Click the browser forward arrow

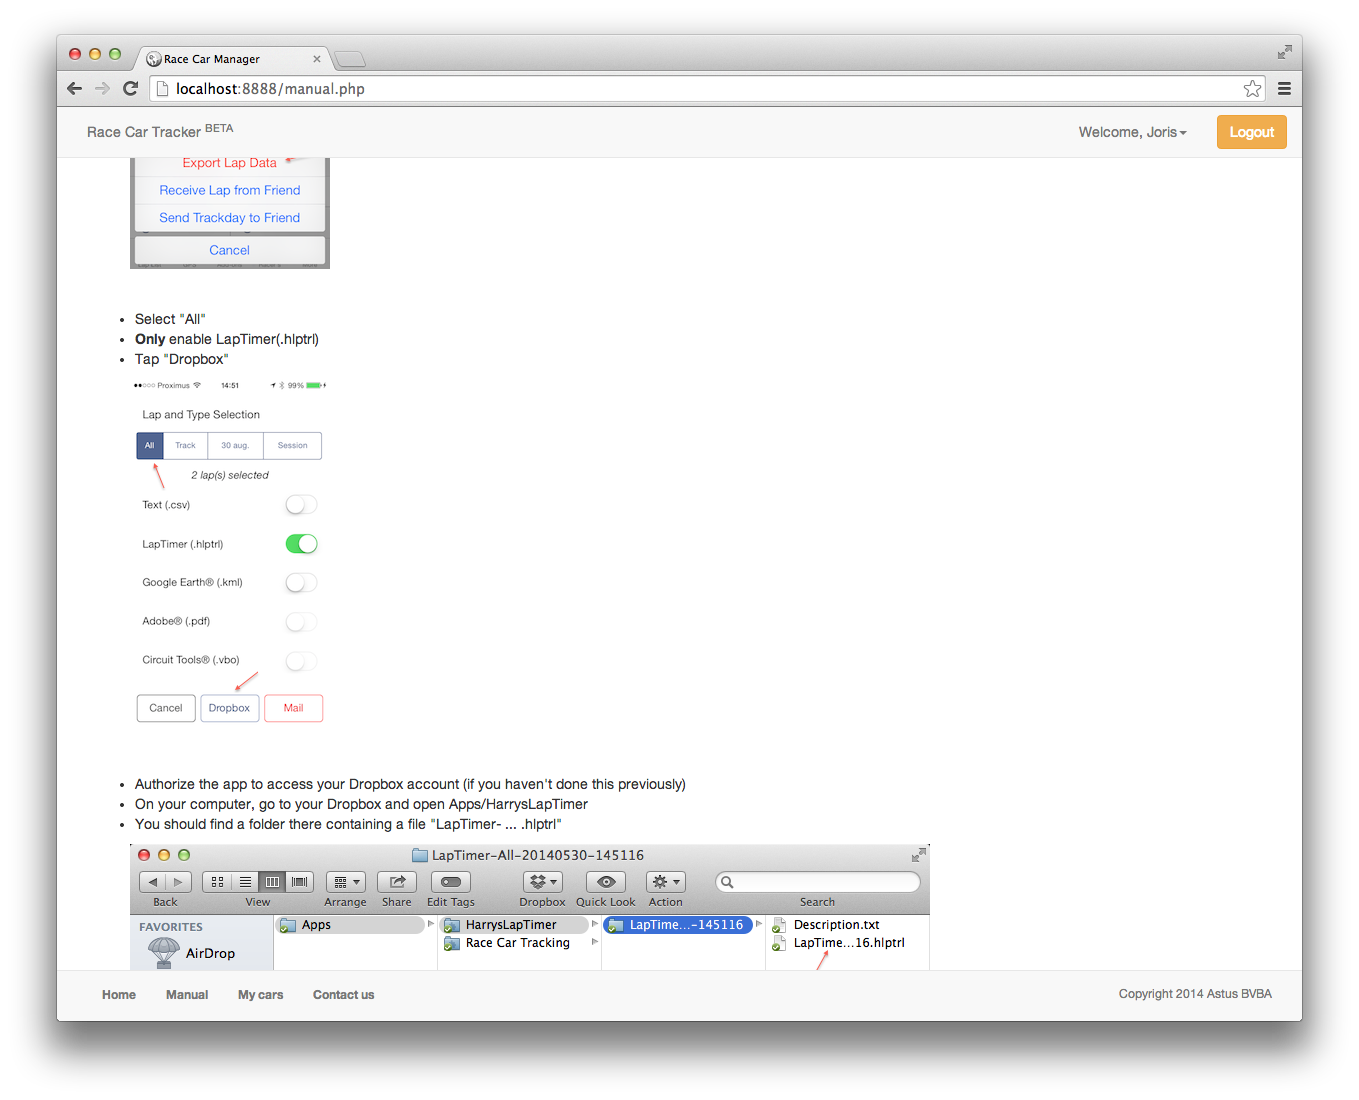(102, 89)
